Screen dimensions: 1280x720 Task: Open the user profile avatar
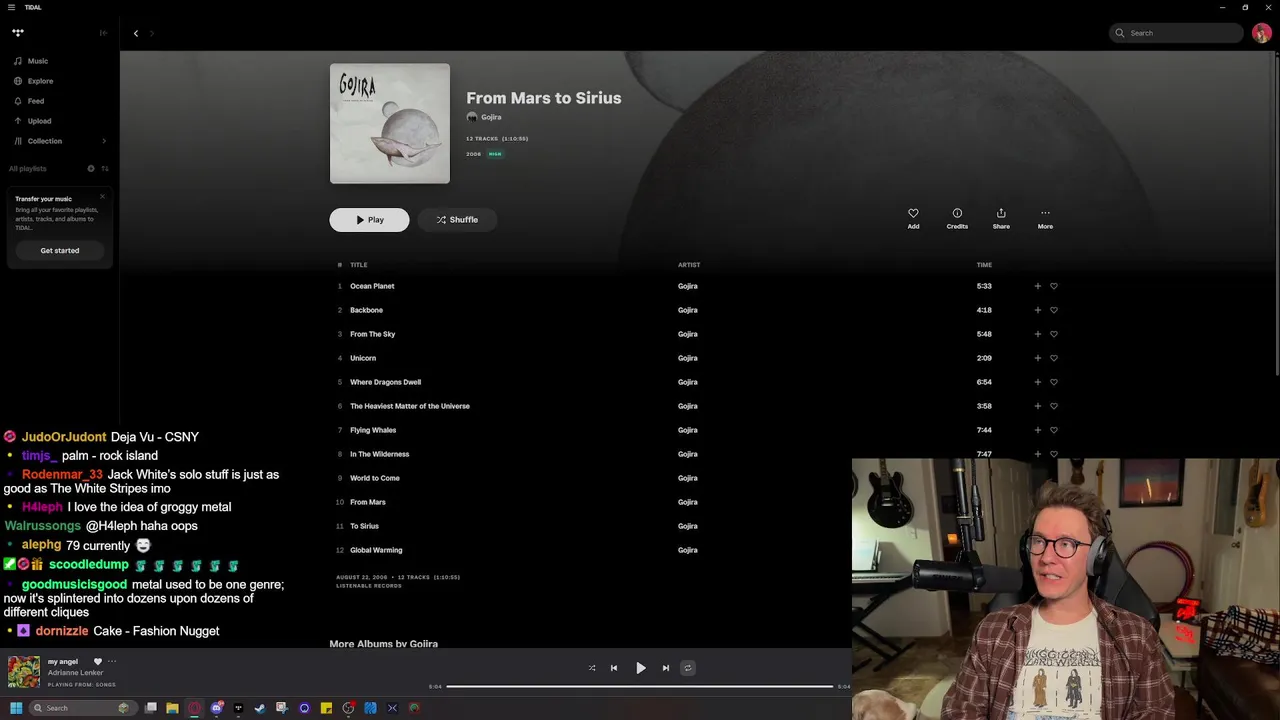(x=1262, y=33)
